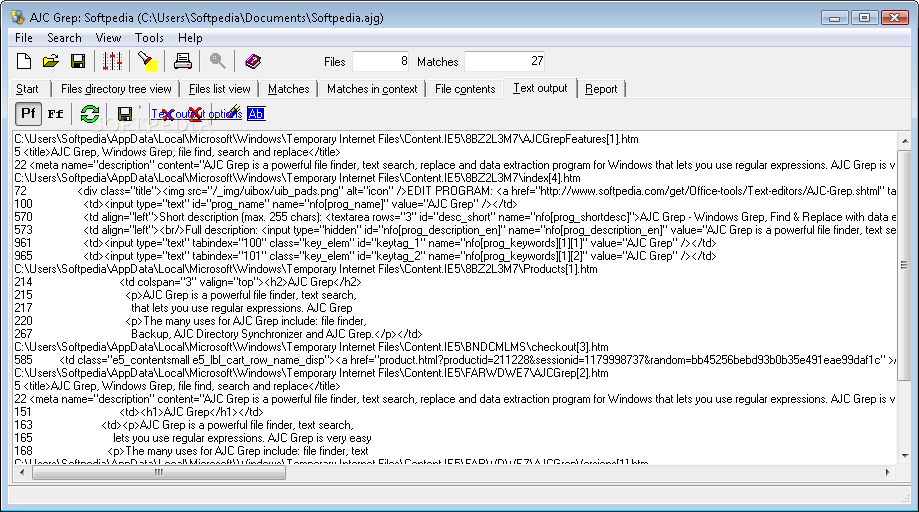919x512 pixels.
Task: Click line 961 with keytag_1
Action: 365,243
